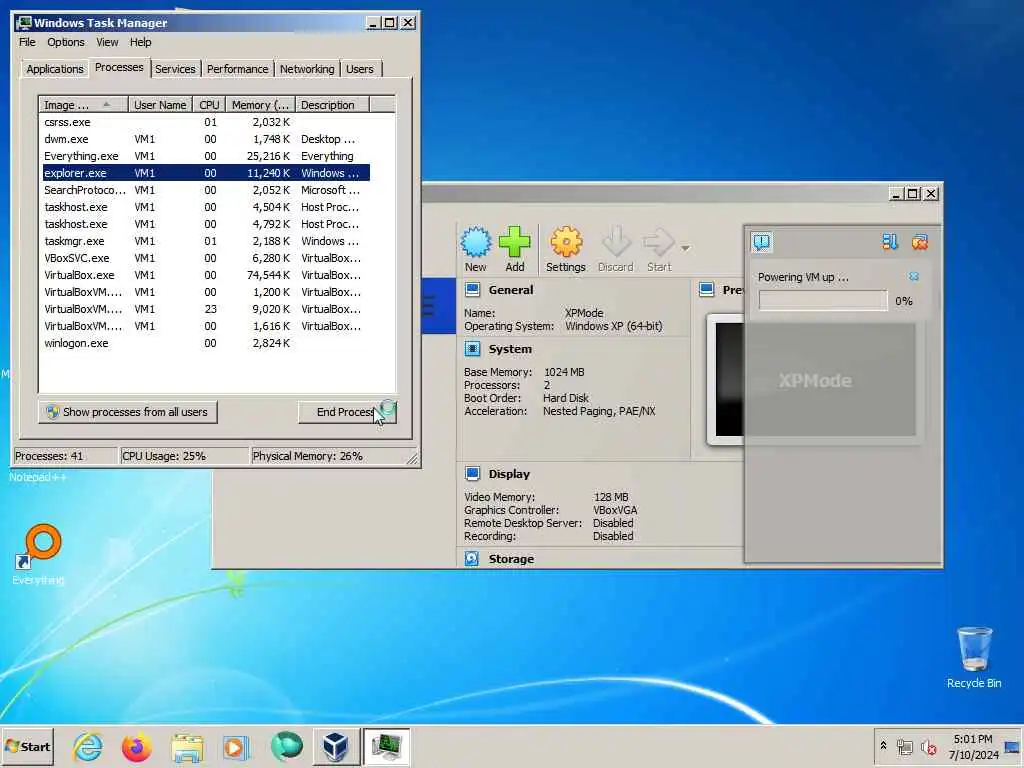Screen dimensions: 1024x768
Task: Click Show processes from all users button
Action: click(128, 412)
